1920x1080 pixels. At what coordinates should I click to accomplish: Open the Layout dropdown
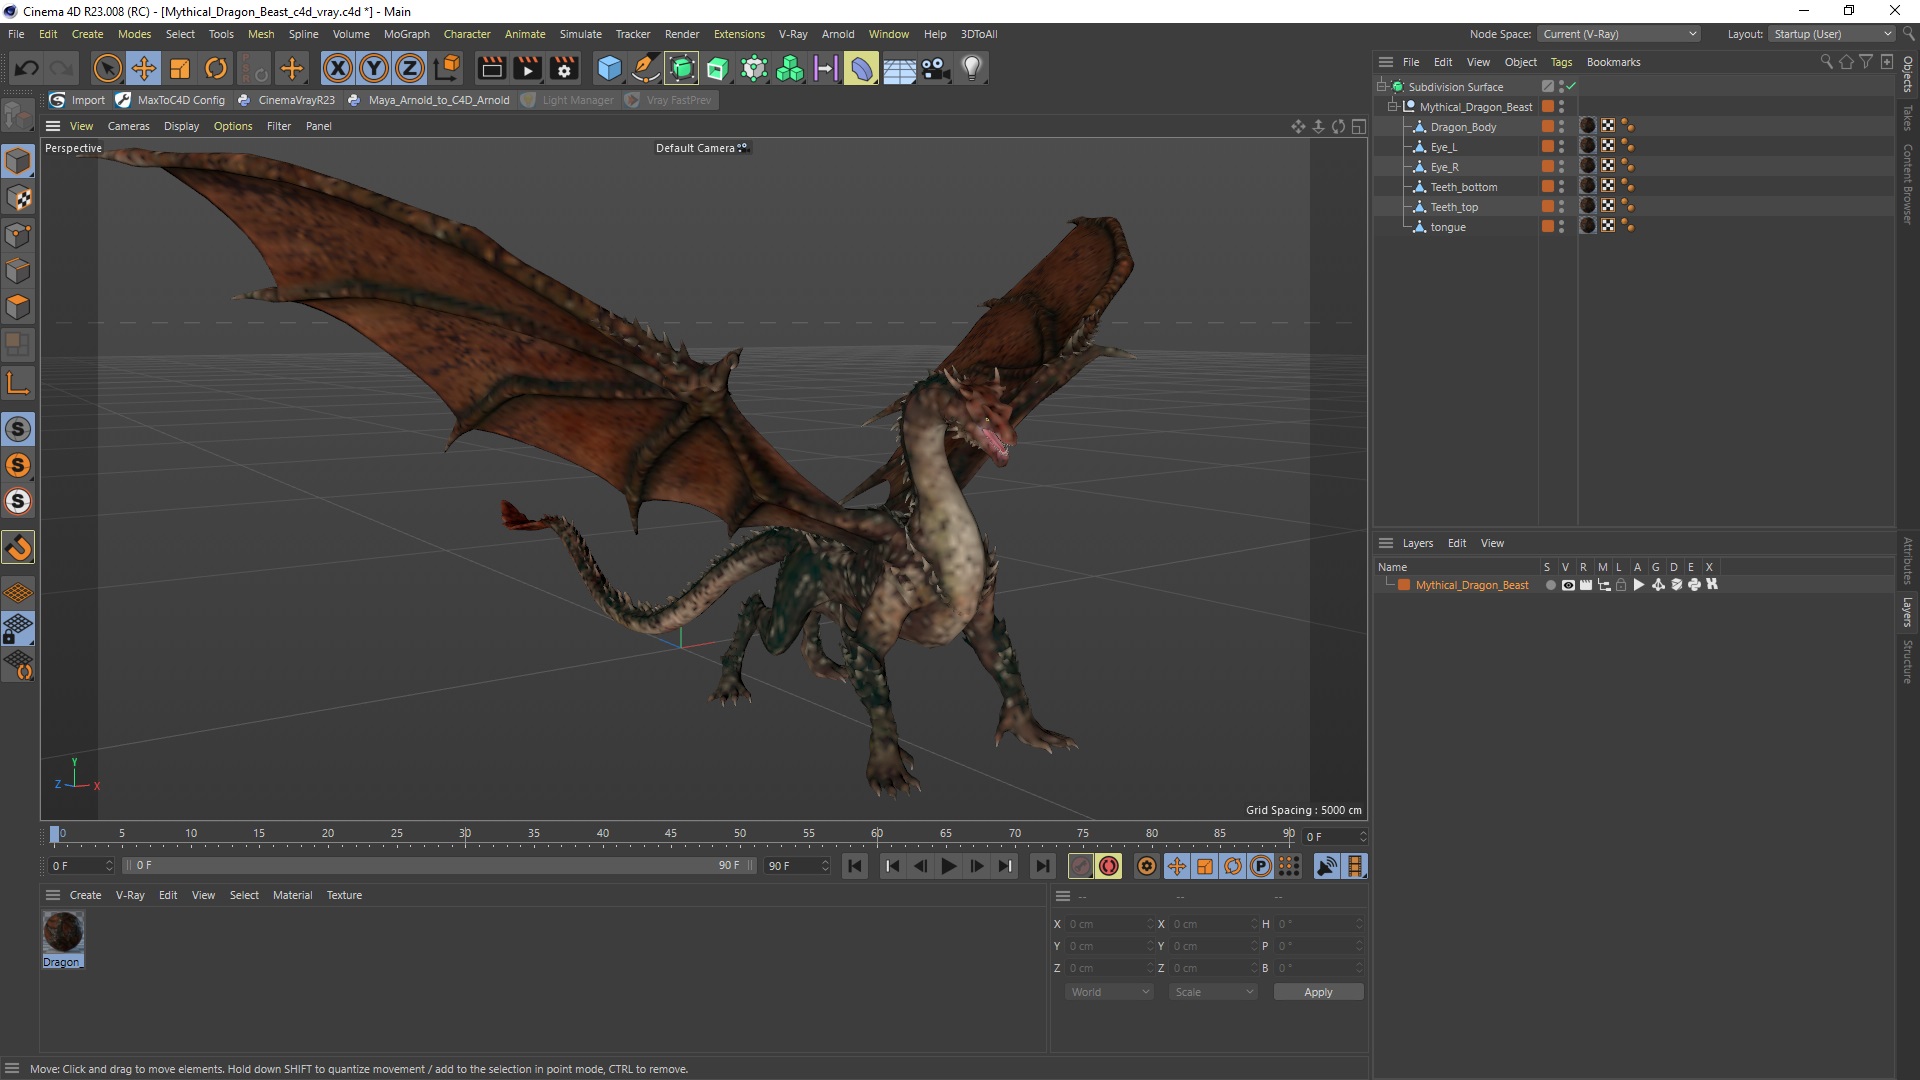(1832, 34)
